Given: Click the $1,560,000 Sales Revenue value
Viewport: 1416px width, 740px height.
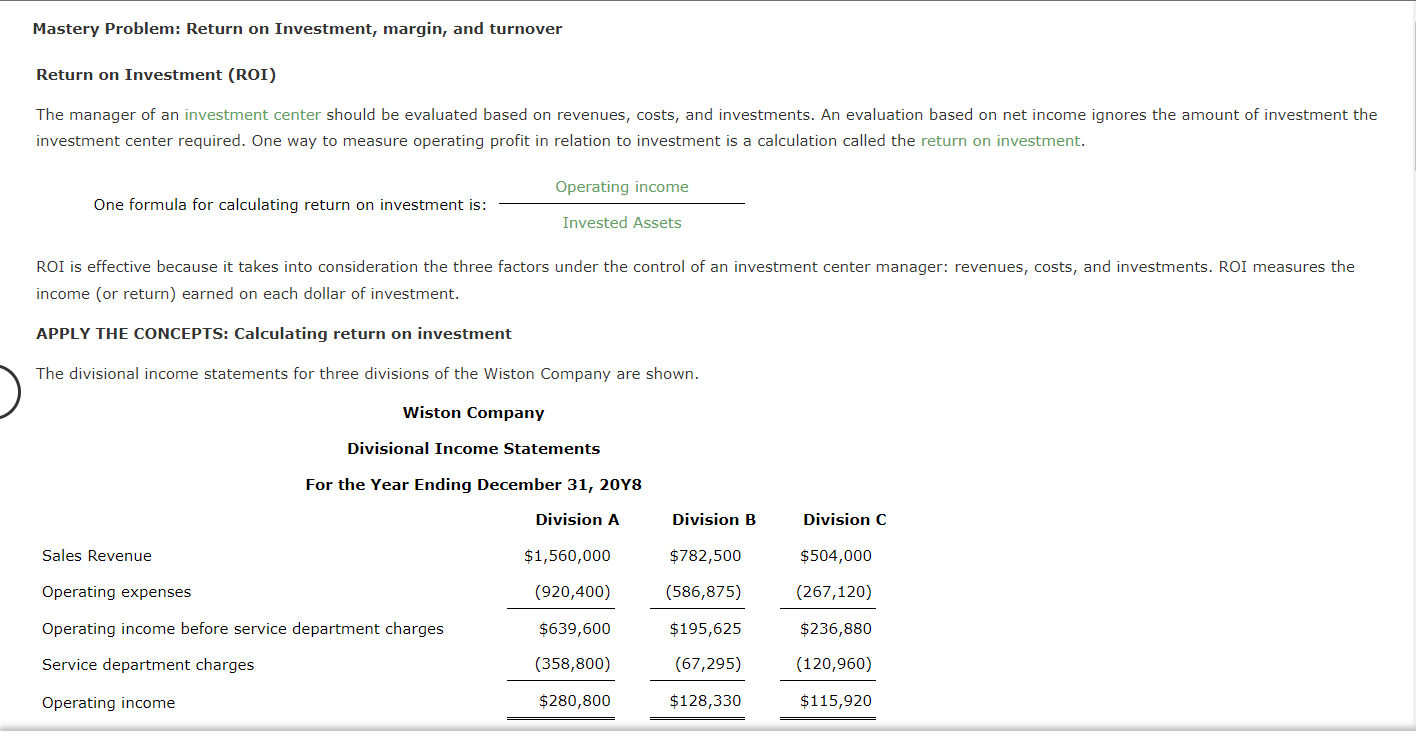Looking at the screenshot, I should (x=568, y=555).
